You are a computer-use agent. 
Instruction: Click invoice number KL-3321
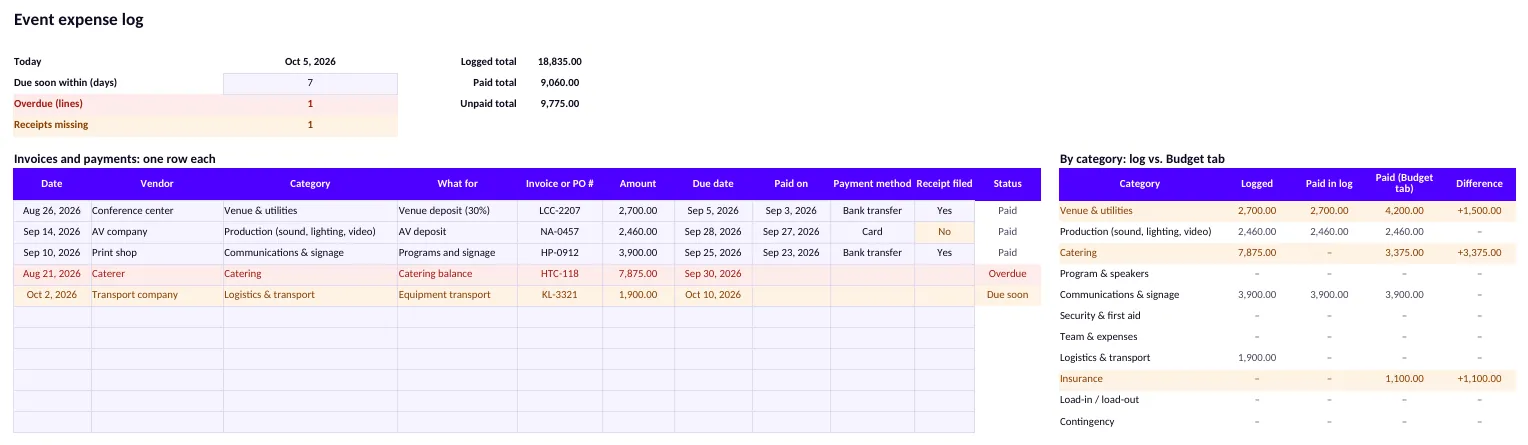pos(560,295)
